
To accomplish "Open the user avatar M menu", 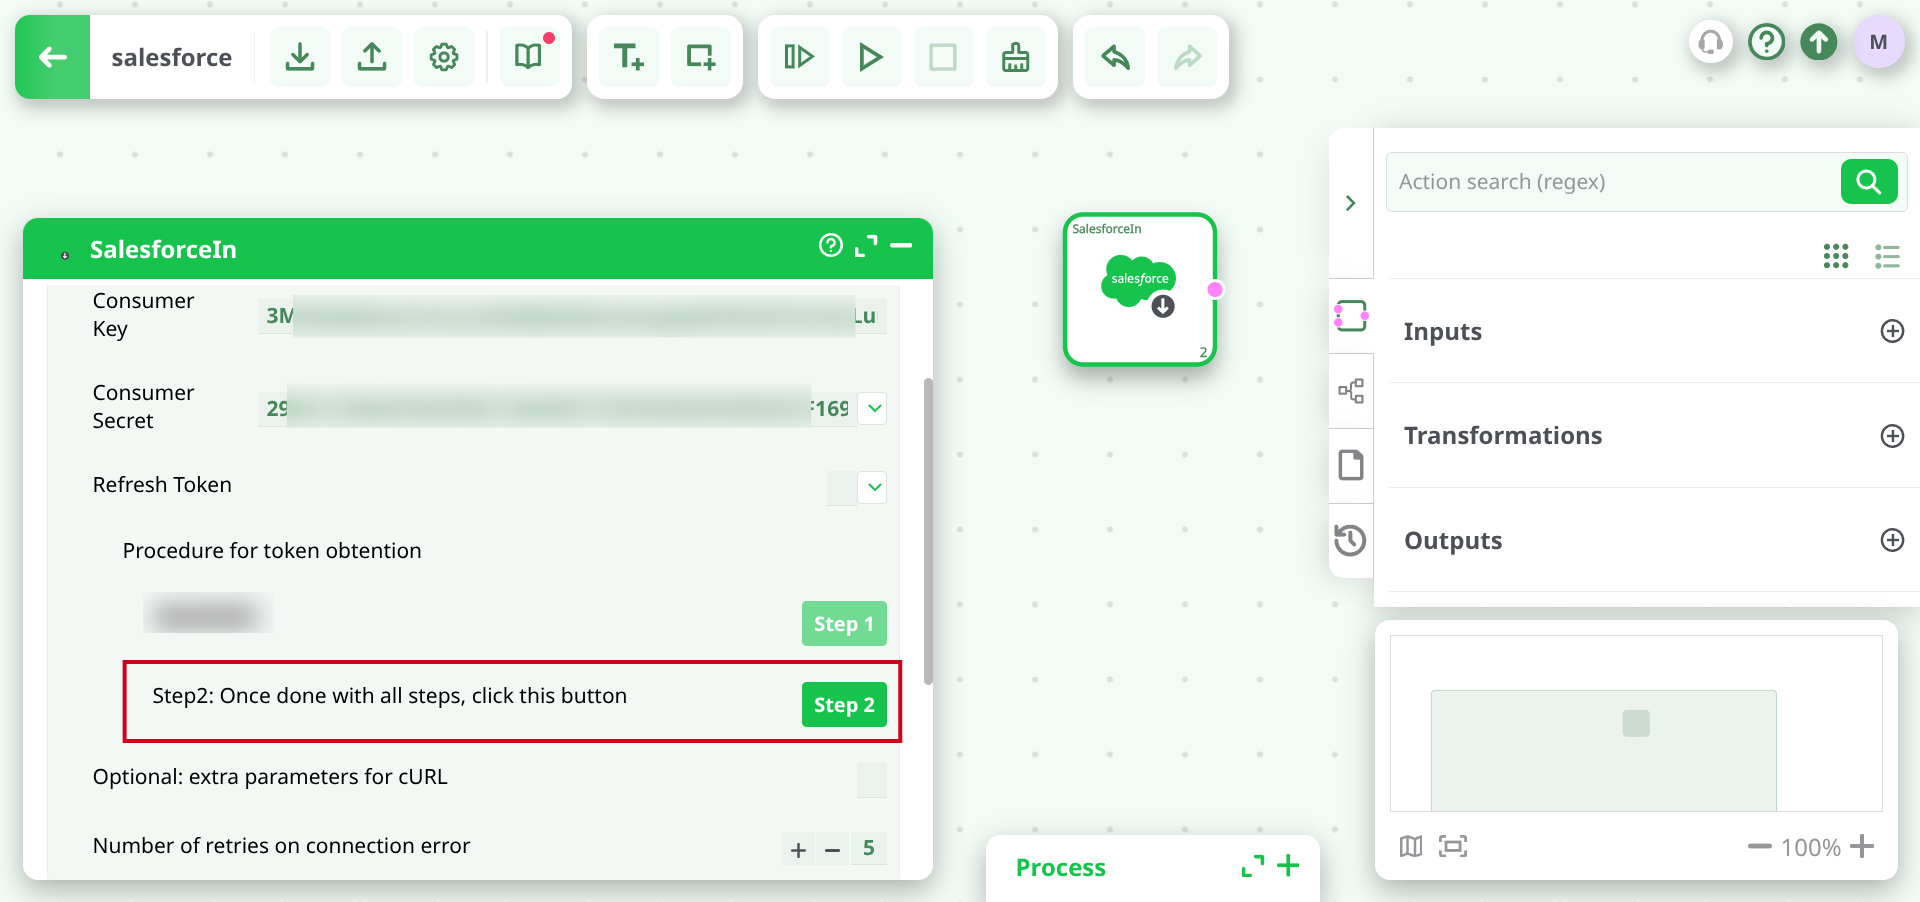I will 1879,42.
